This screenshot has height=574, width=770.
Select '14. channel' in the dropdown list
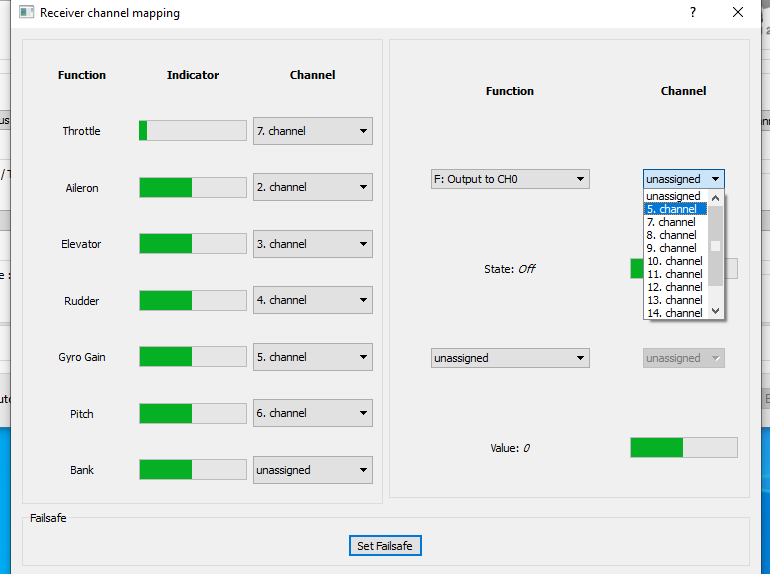click(676, 313)
